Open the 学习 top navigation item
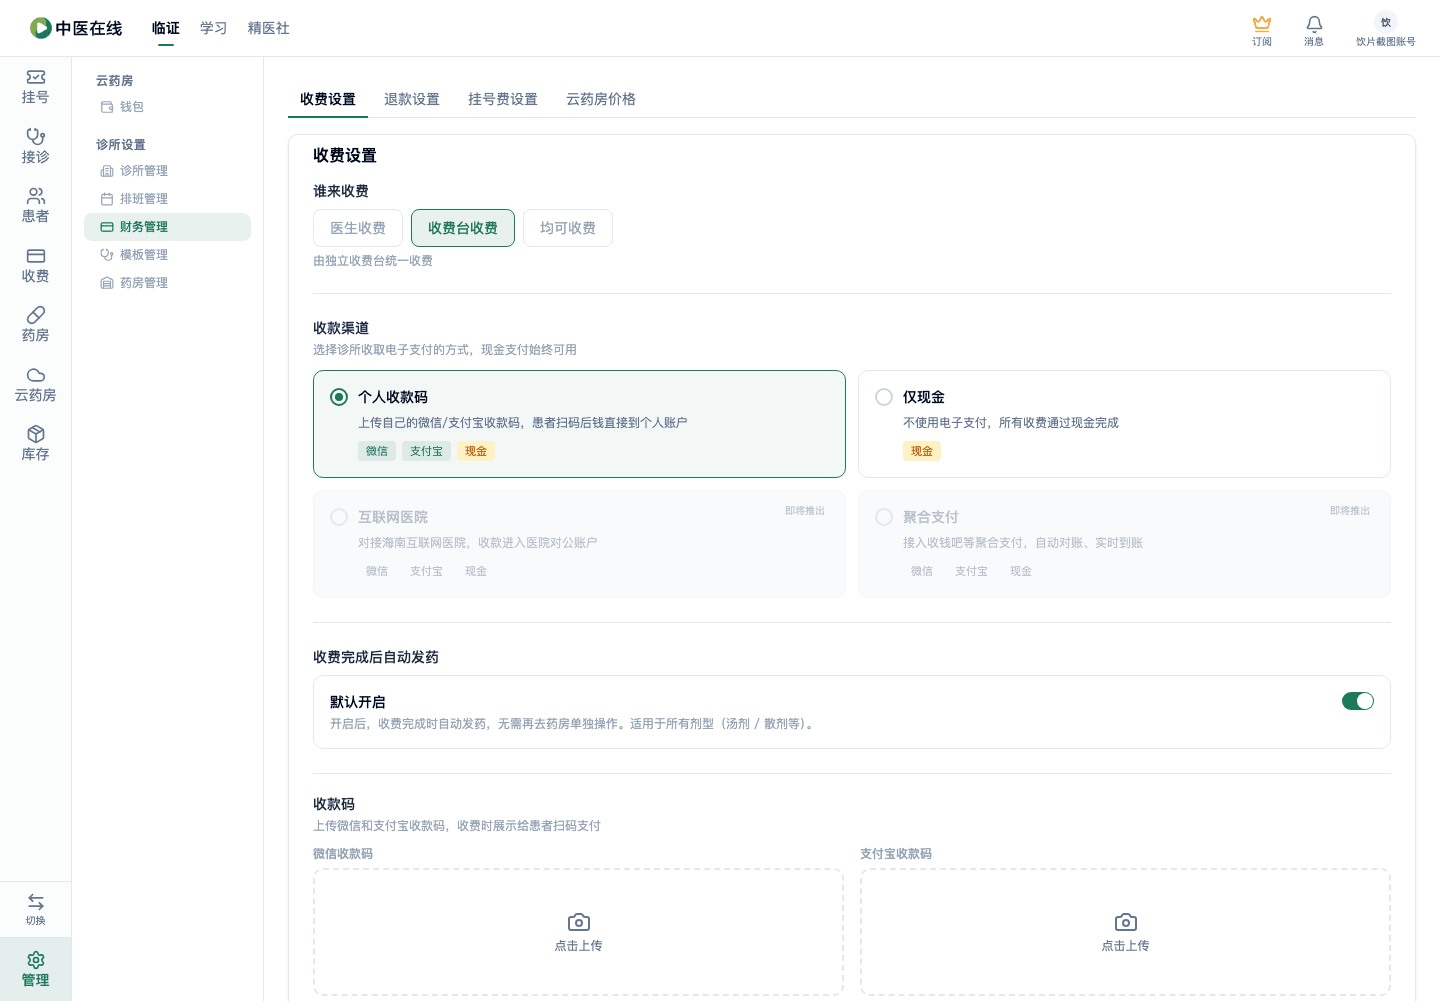1440x1001 pixels. pos(214,28)
